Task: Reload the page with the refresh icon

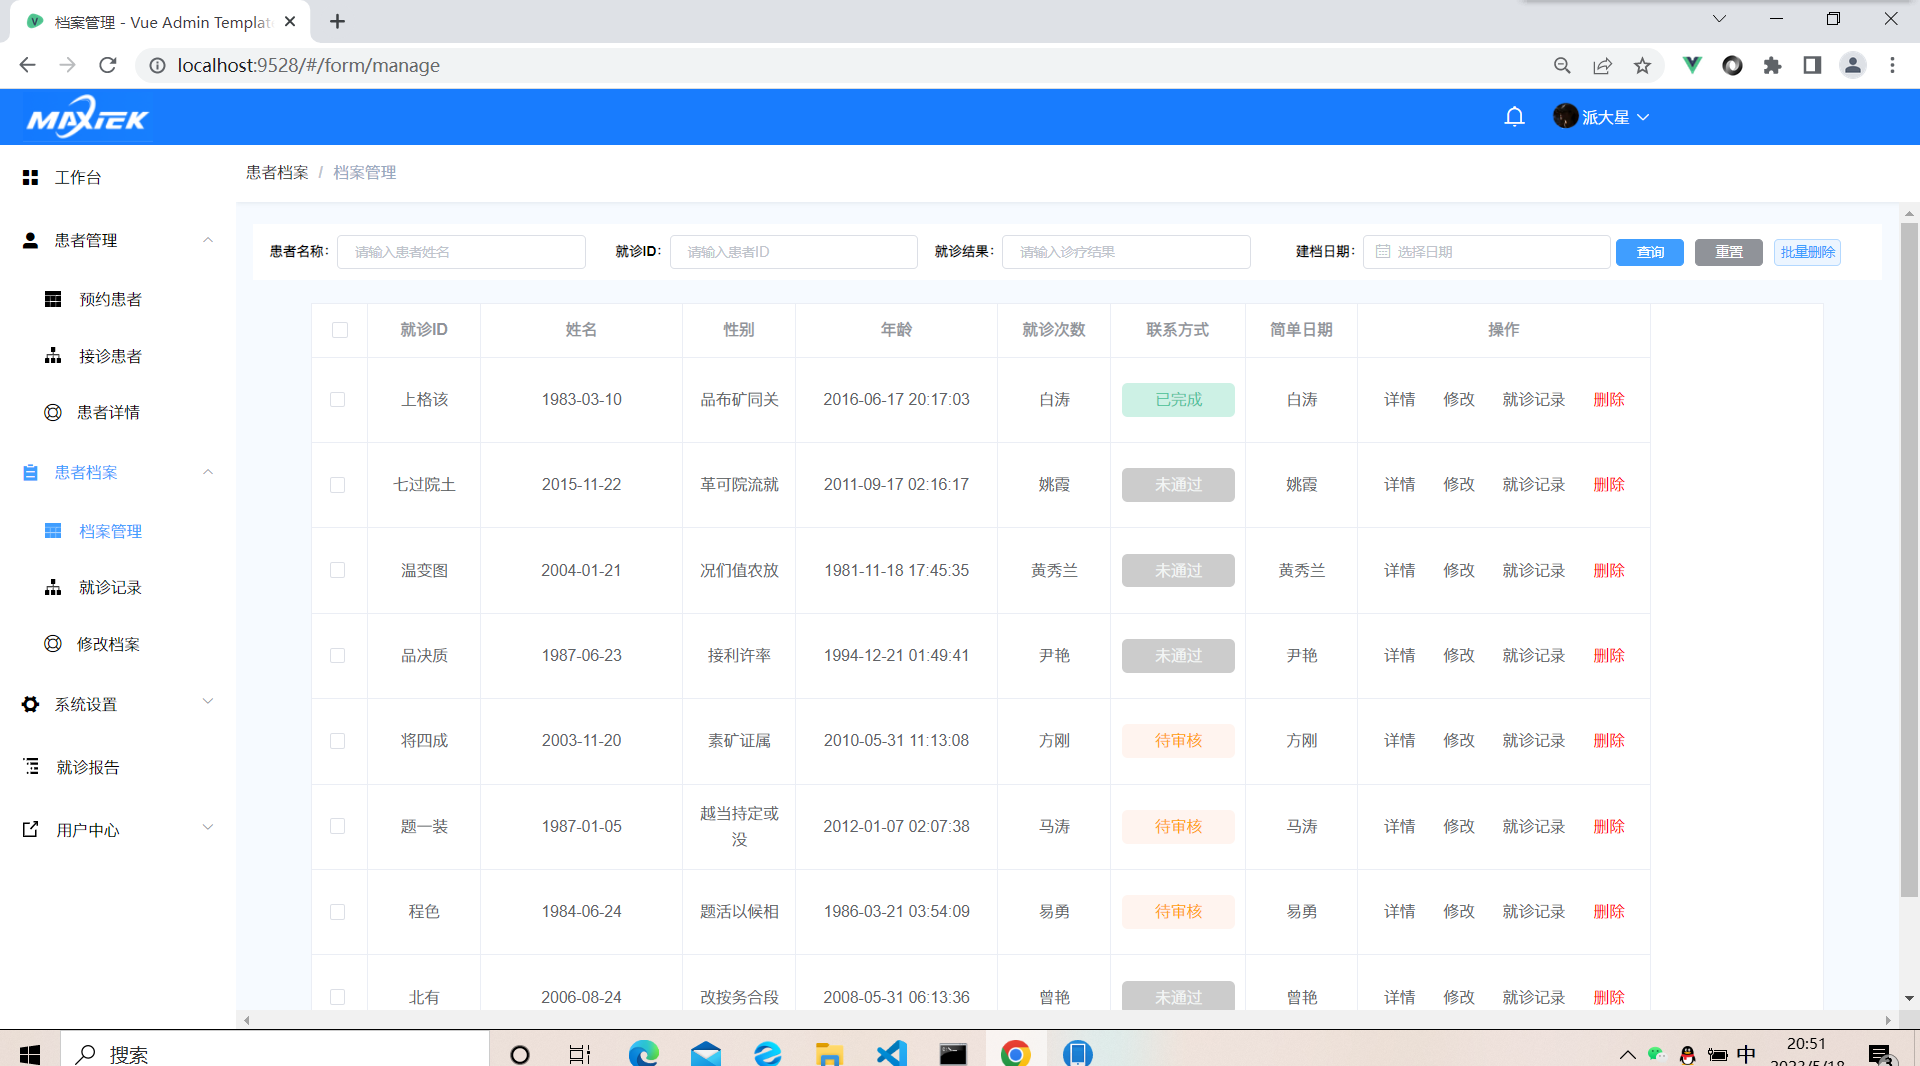Action: (x=108, y=65)
